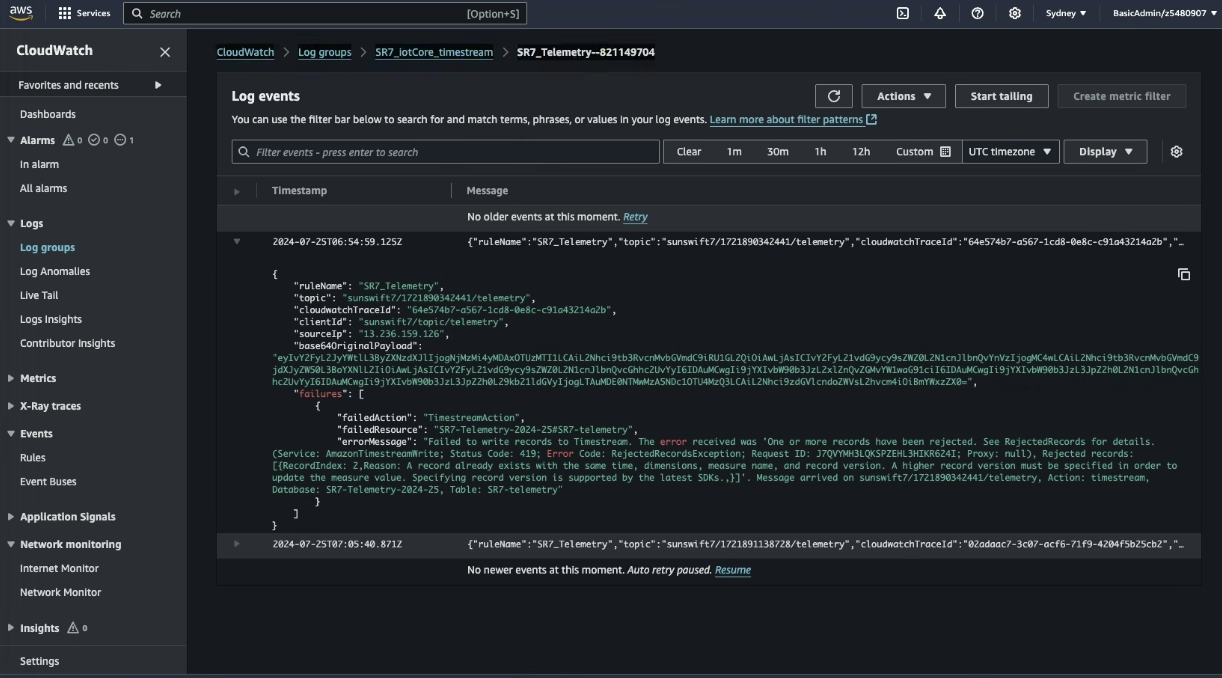Open the Display dropdown
Viewport: 1222px width, 678px height.
(1105, 152)
